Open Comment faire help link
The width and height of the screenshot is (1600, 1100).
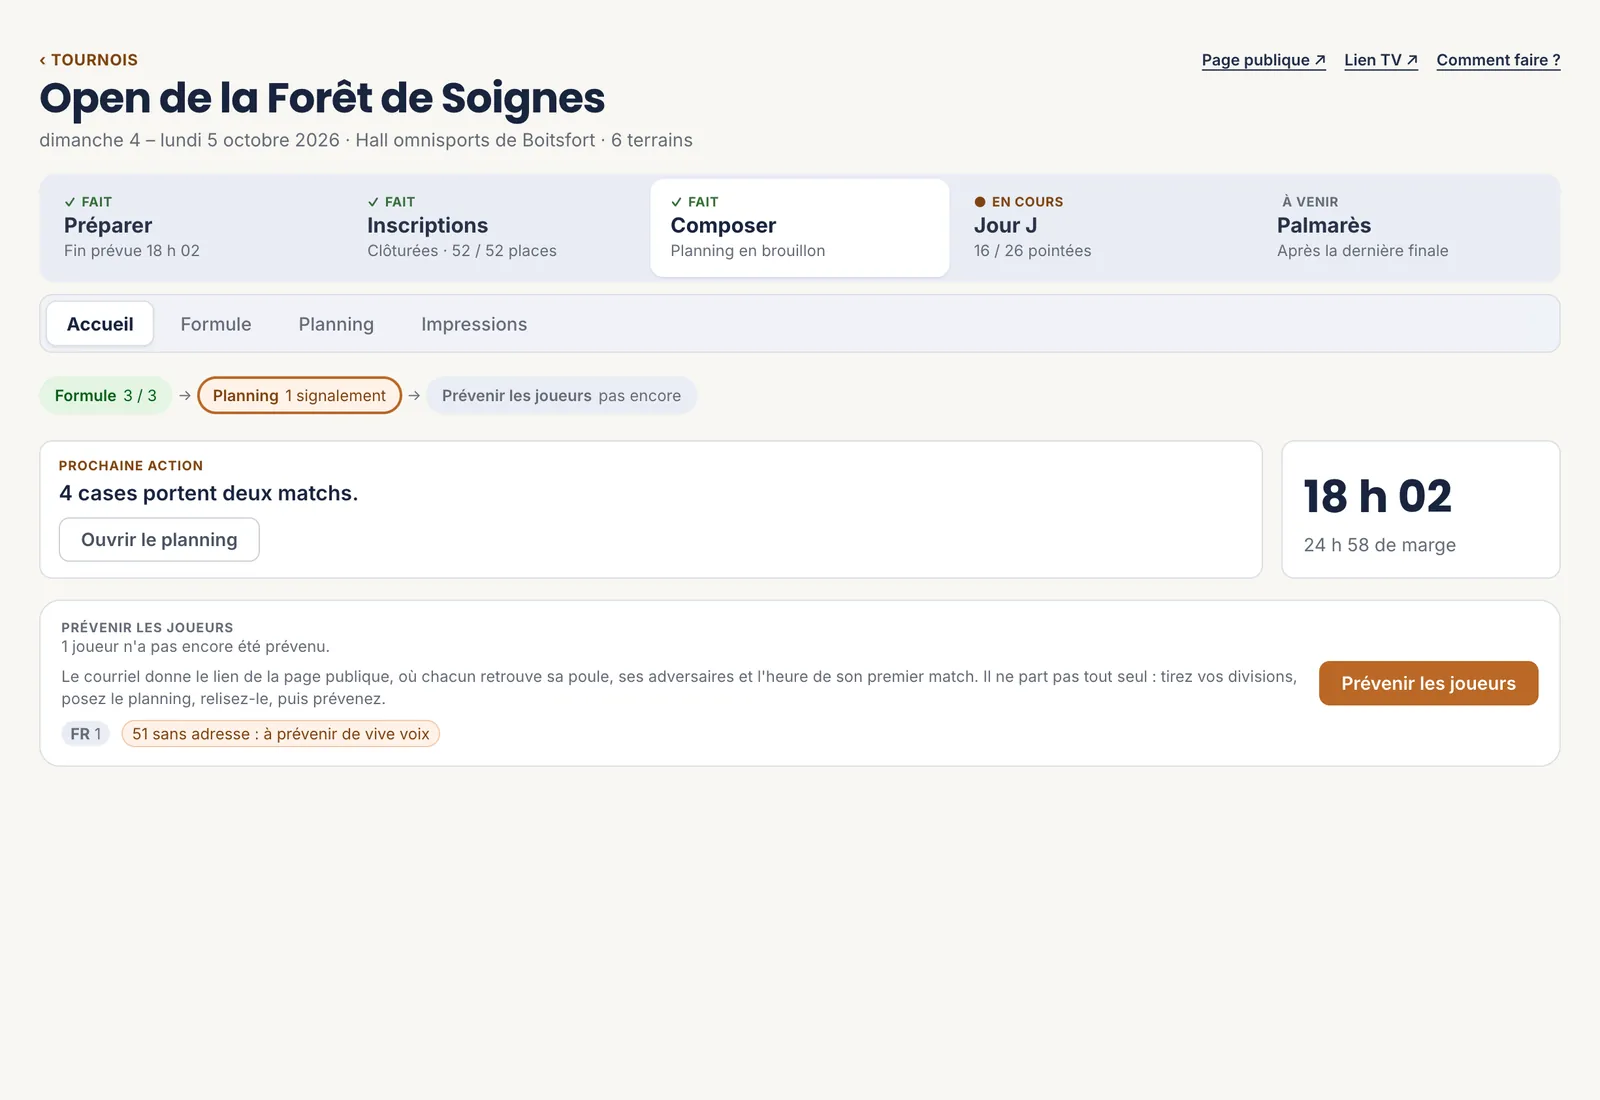point(1498,60)
